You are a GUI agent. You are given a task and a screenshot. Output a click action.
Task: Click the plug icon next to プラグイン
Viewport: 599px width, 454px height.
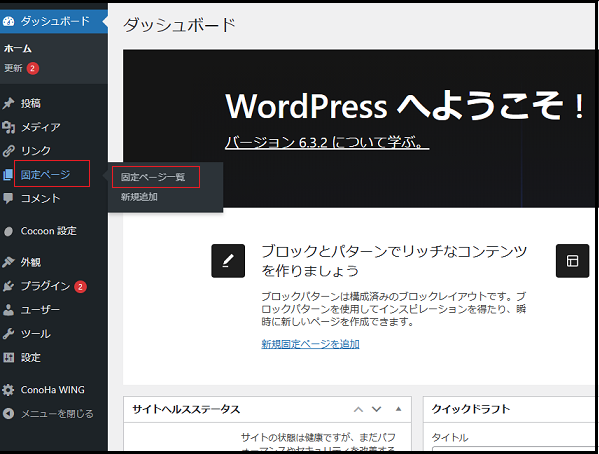[8, 286]
